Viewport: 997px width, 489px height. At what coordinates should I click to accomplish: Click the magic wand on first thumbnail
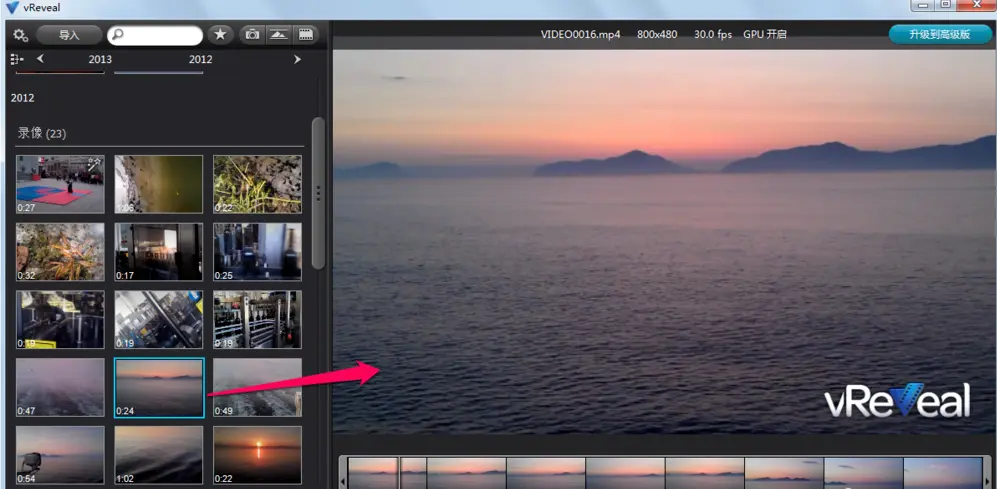95,164
